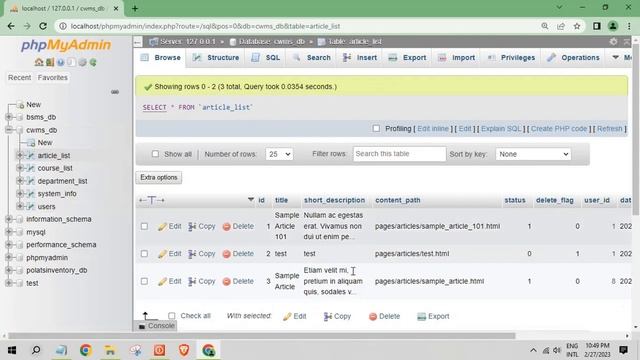The height and width of the screenshot is (360, 640).
Task: Click Edit for row id 2
Action: pyautogui.click(x=170, y=253)
